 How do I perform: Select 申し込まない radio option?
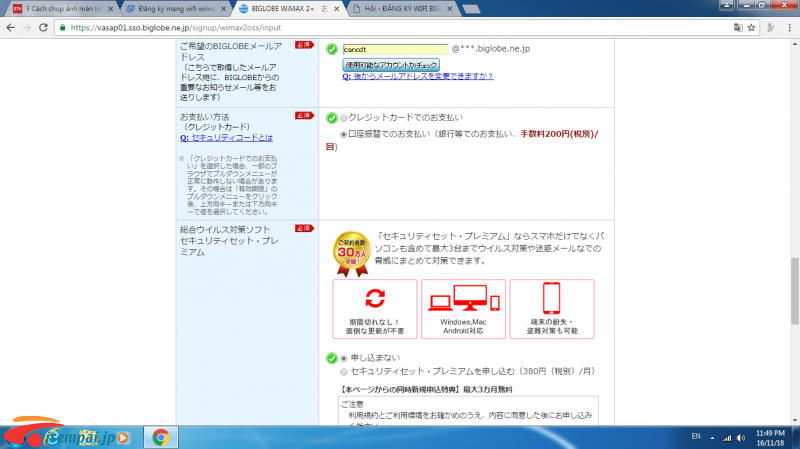pos(344,358)
